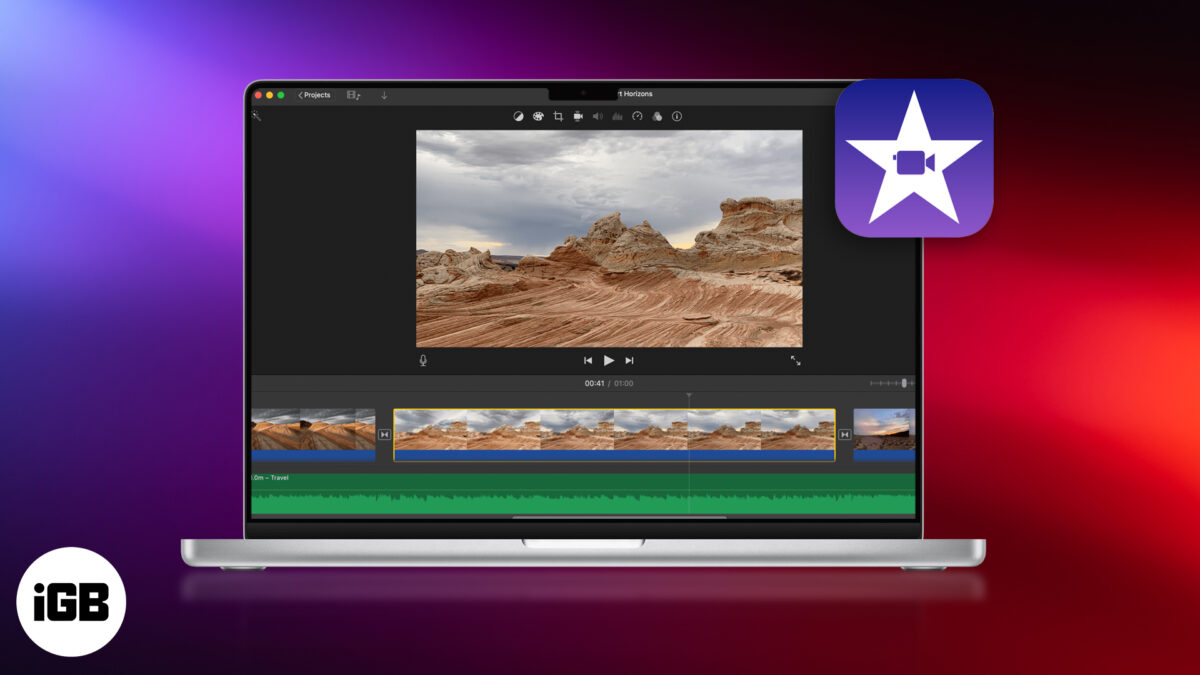Click the Horizons project title
This screenshot has width=1200, height=675.
pyautogui.click(x=637, y=93)
